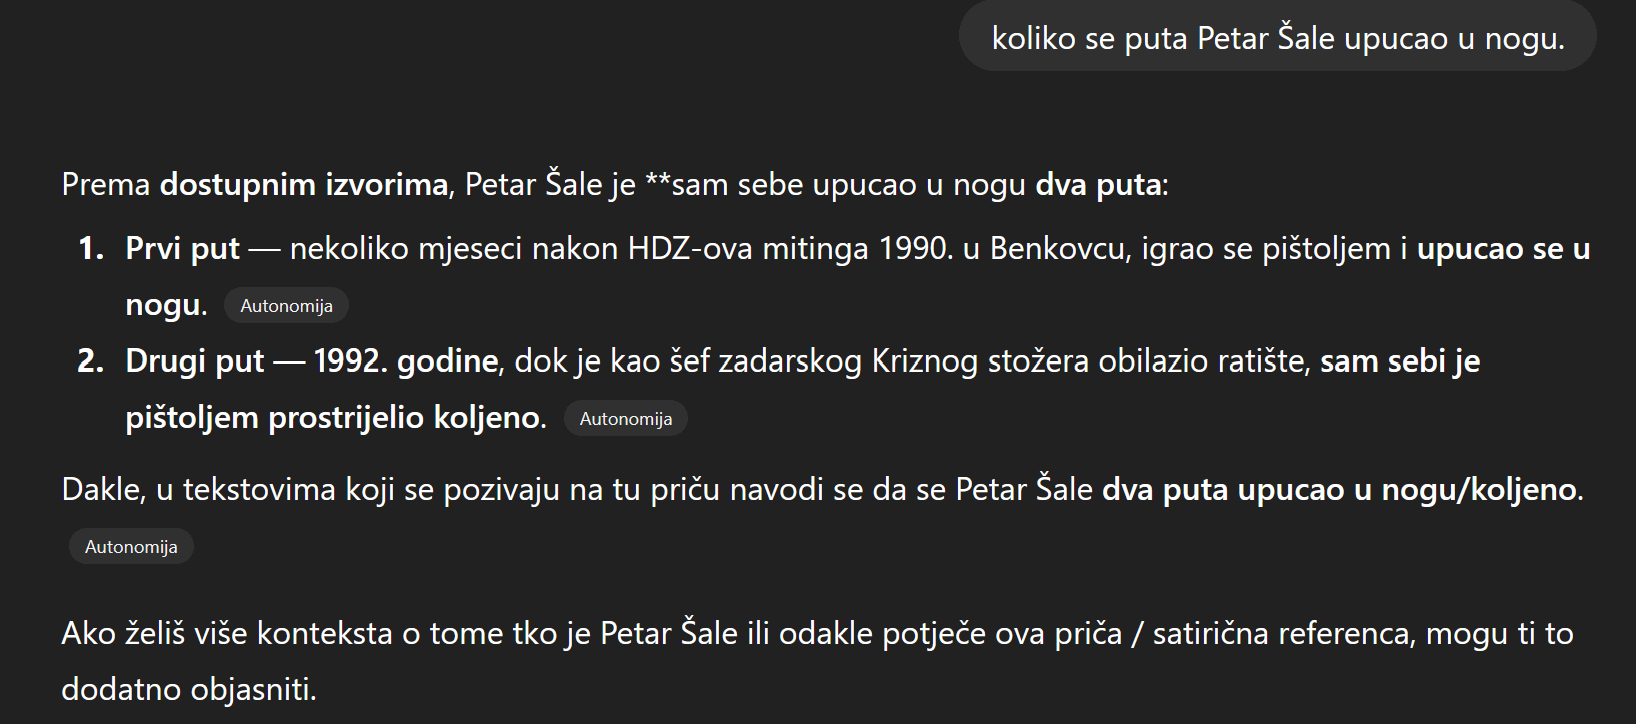Click bold "dva puta upucao u nogu/koljeno"
This screenshot has height=724, width=1636.
tap(1339, 490)
